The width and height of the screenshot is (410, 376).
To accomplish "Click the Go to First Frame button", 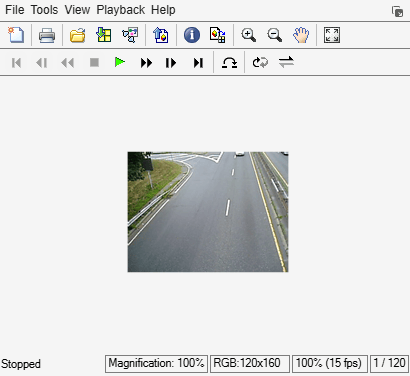I will click(16, 63).
